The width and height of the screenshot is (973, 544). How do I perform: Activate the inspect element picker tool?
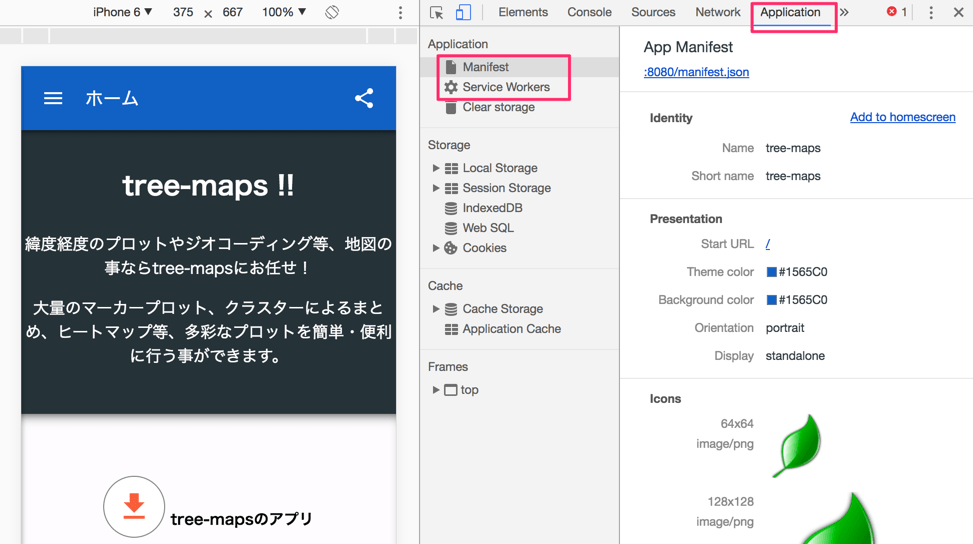436,12
